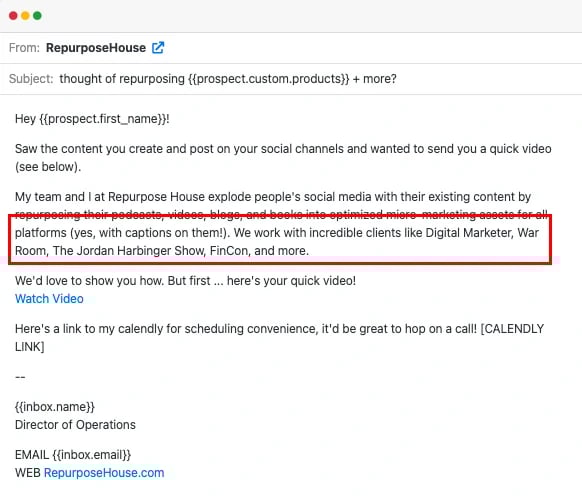582x499 pixels.
Task: Click the red highlighted clients paragraph
Action: [280, 239]
